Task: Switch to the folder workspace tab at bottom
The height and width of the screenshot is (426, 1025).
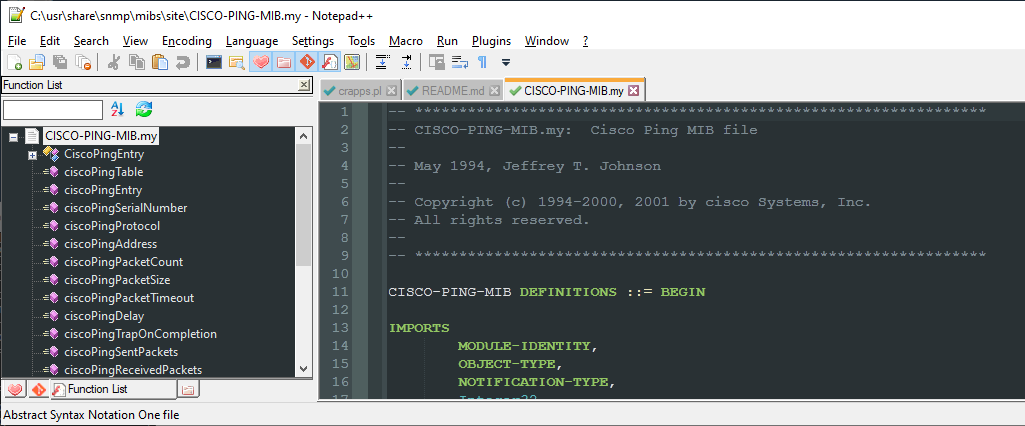Action: (188, 390)
